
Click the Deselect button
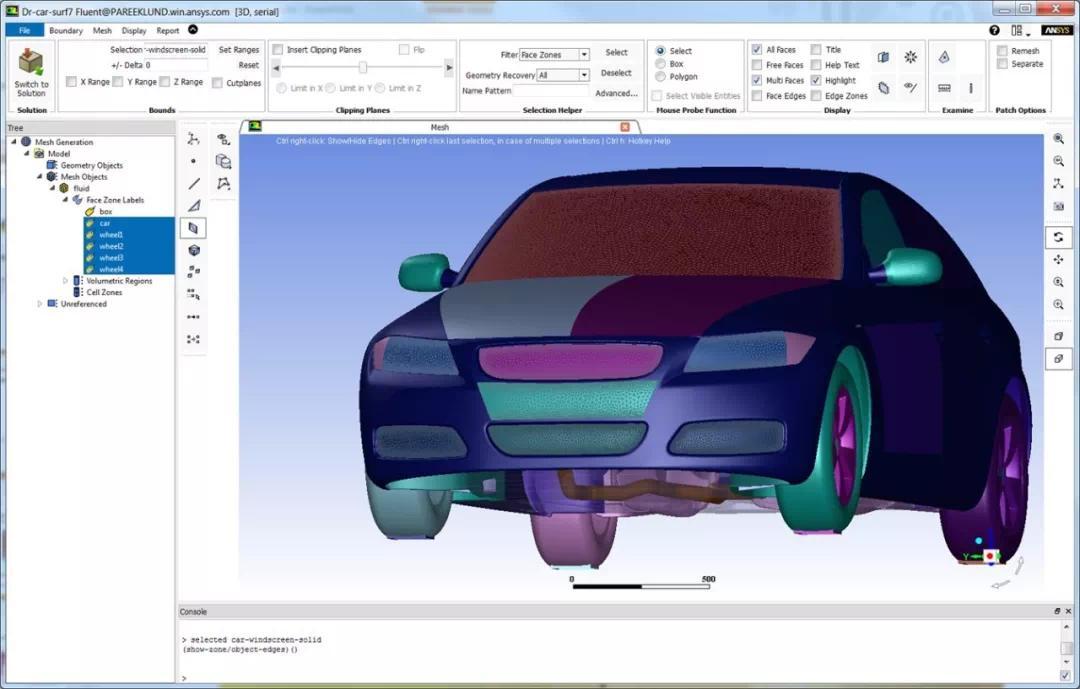point(616,72)
